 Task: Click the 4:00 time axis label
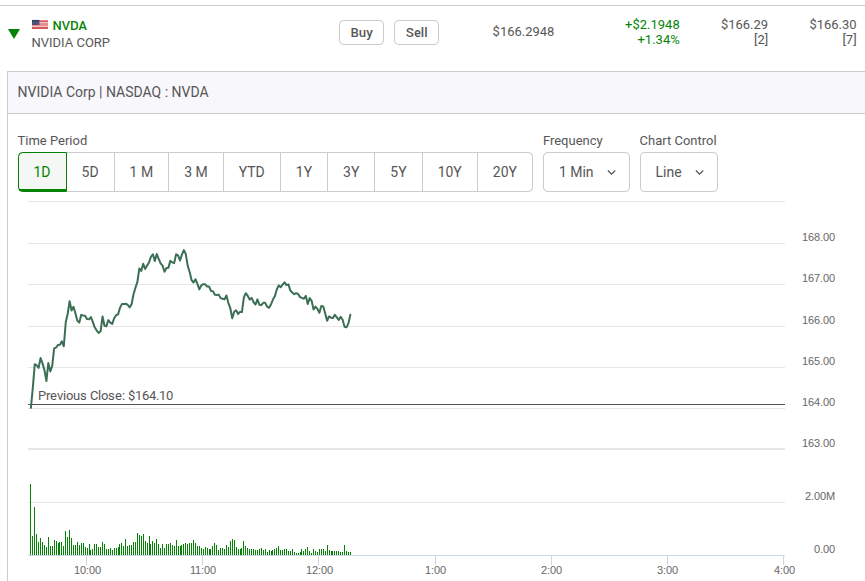point(784,570)
